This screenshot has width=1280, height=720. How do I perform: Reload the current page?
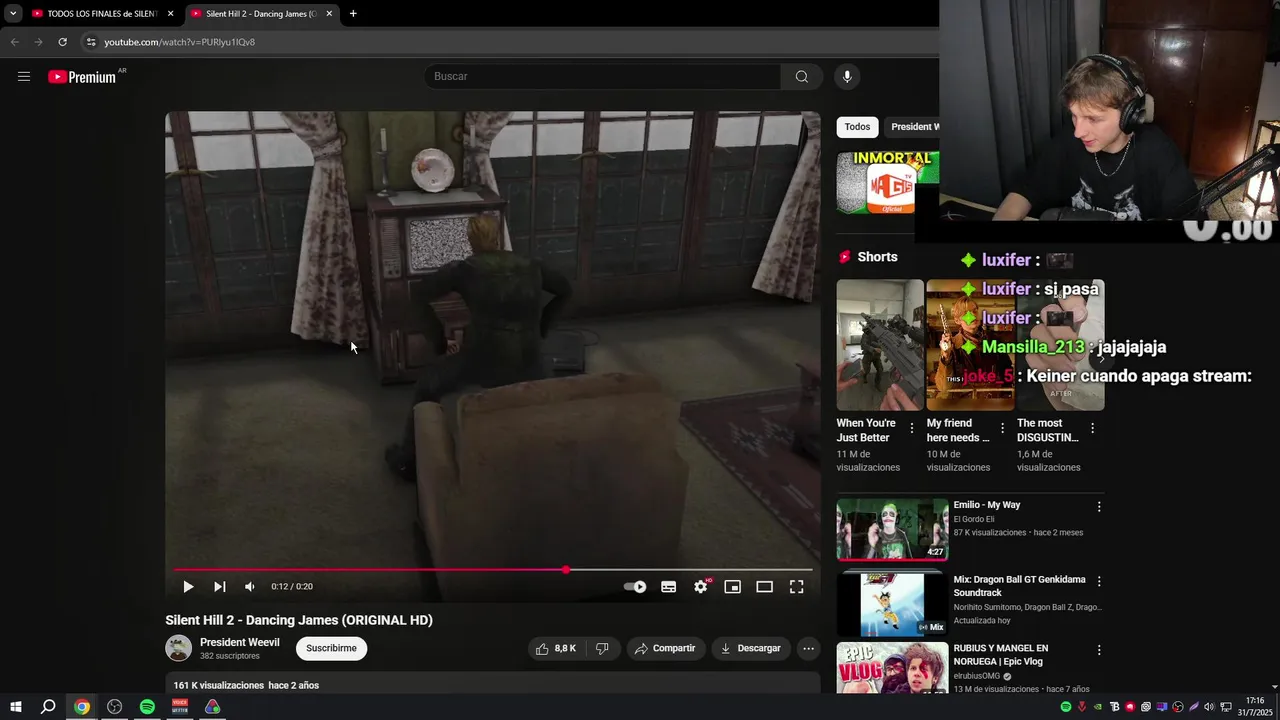pos(62,42)
